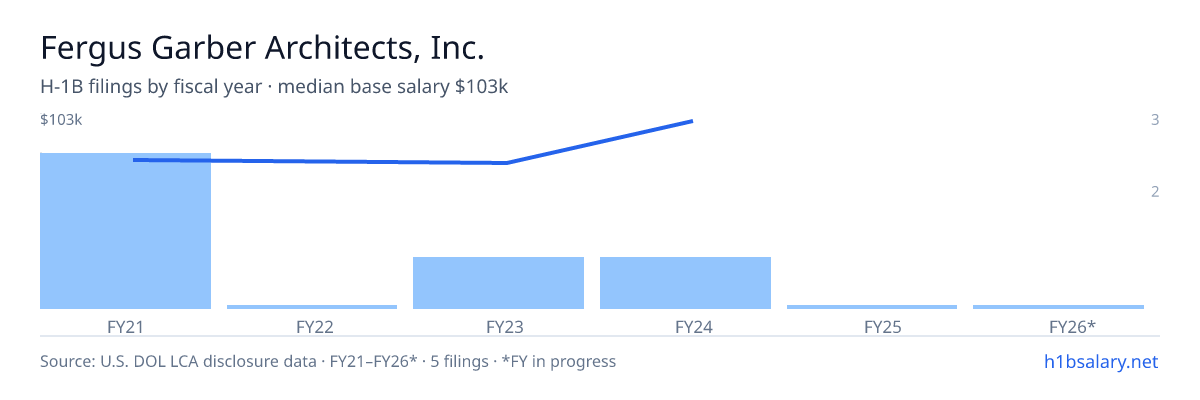Click the FY21 filings bar
This screenshot has width=1200, height=400.
click(x=125, y=231)
